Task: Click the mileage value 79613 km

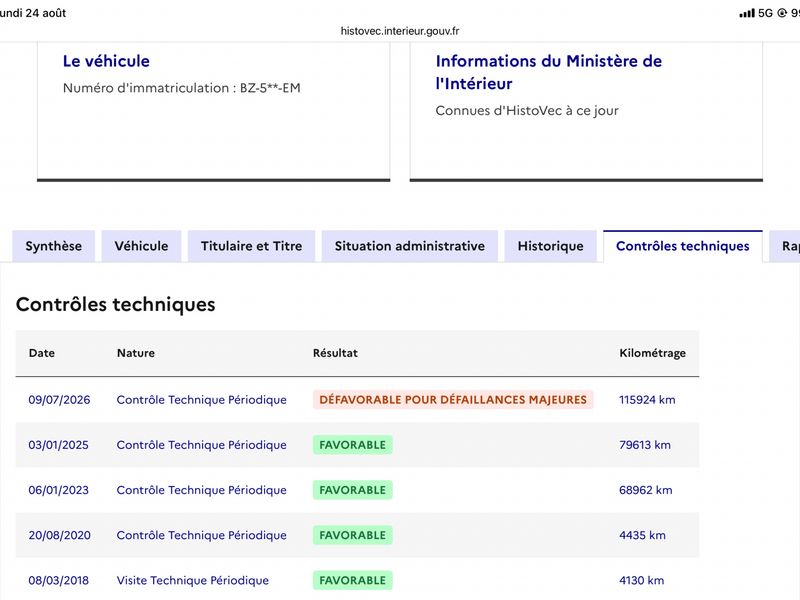Action: click(x=645, y=445)
